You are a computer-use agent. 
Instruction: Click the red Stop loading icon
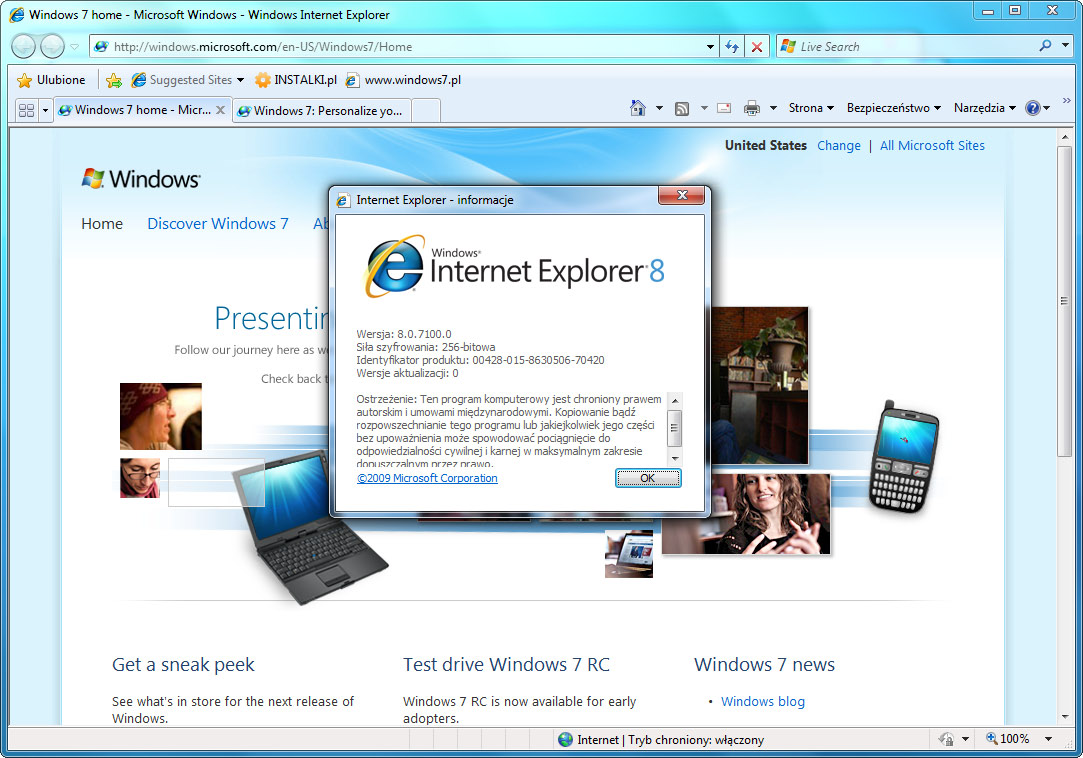[757, 47]
